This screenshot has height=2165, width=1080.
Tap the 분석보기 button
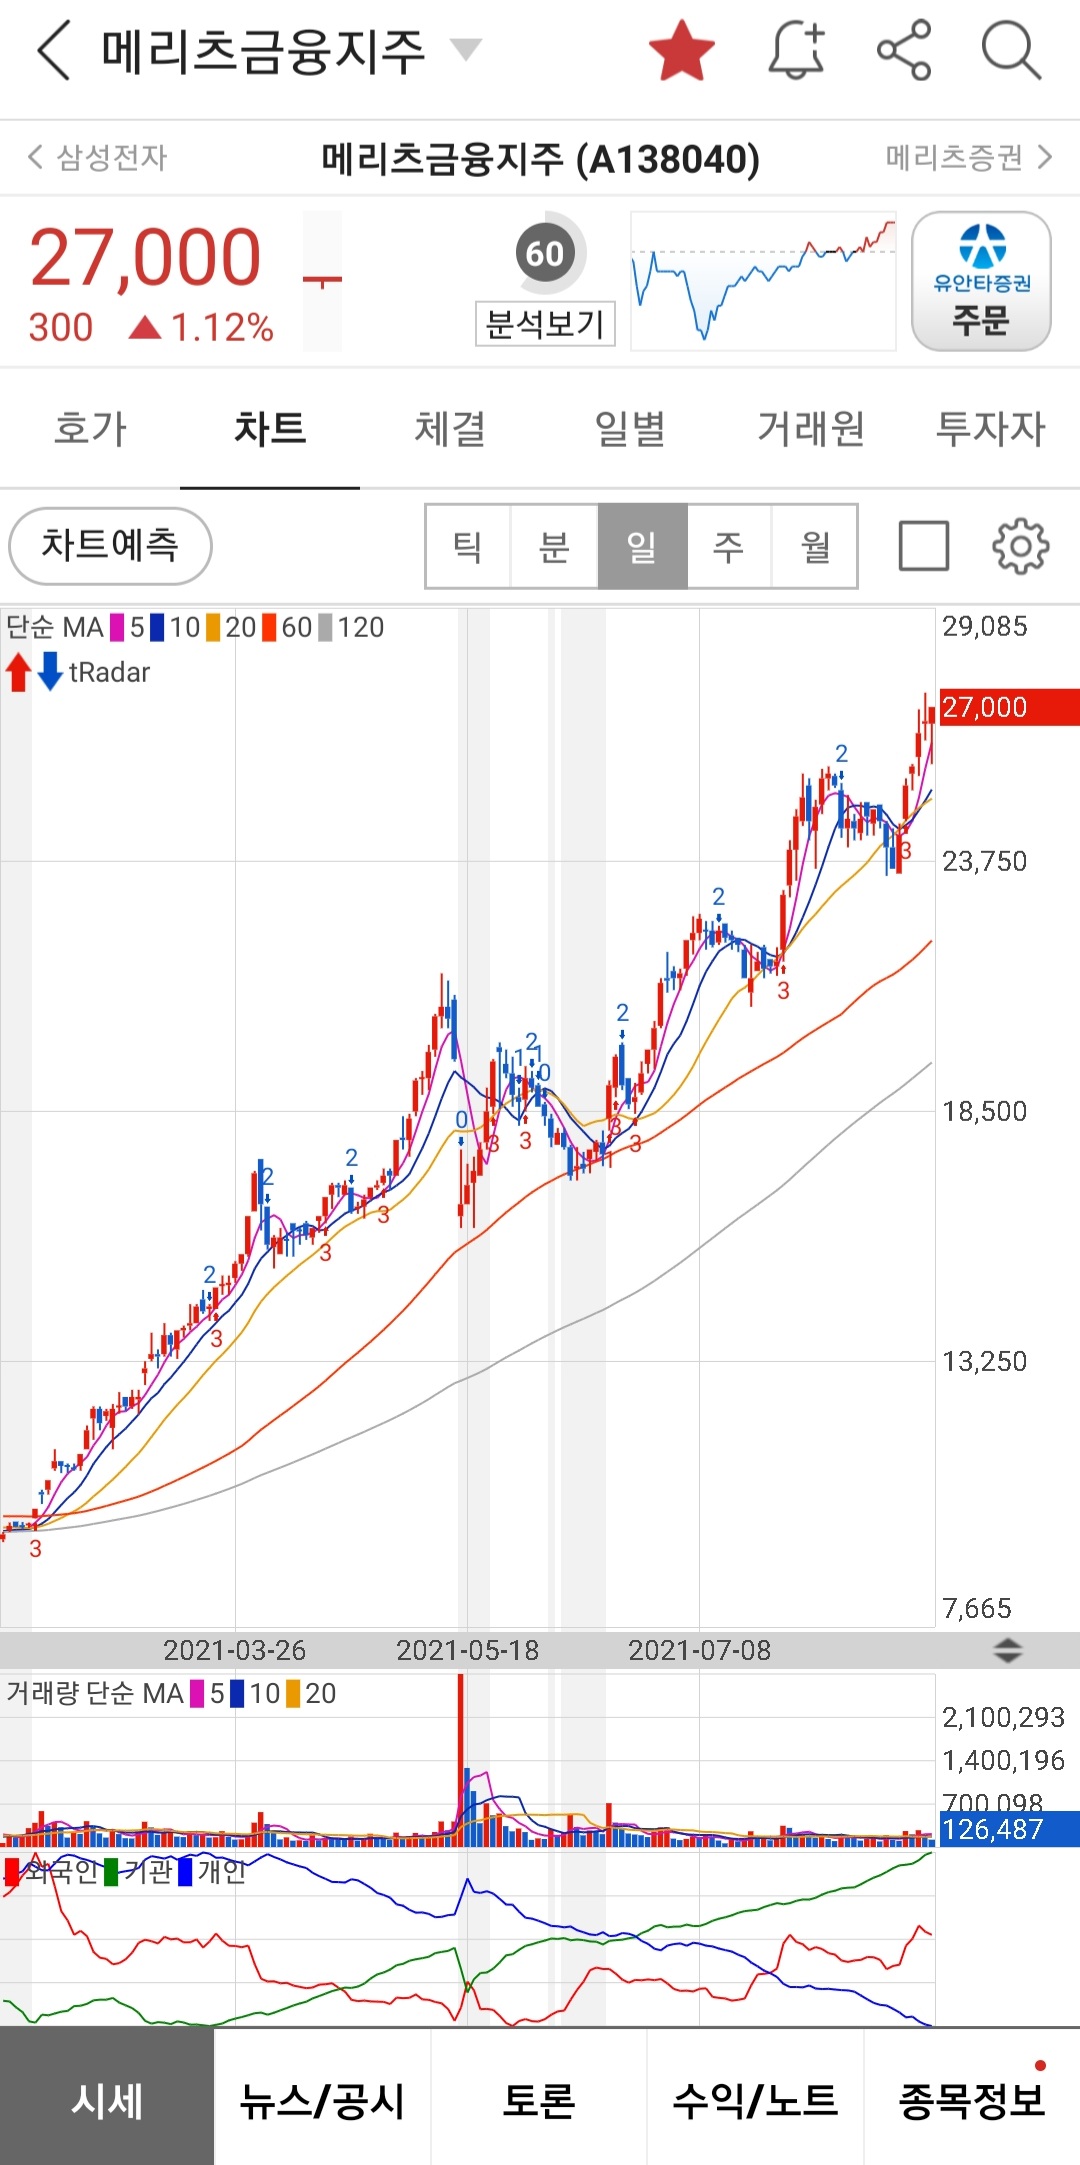[545, 324]
